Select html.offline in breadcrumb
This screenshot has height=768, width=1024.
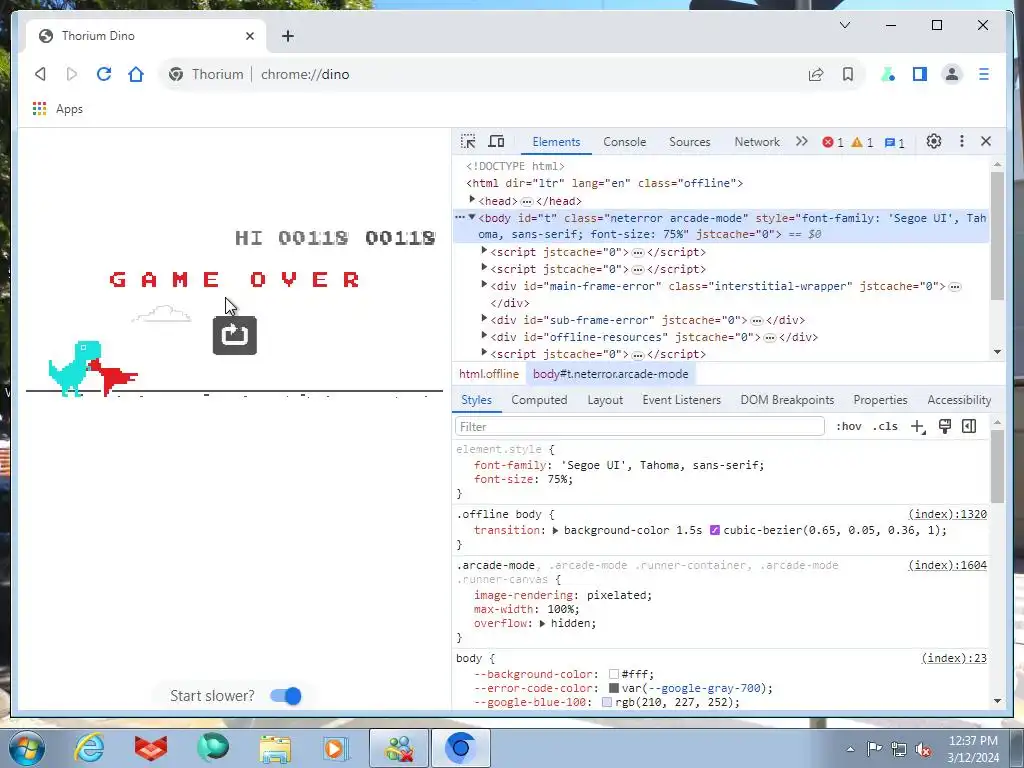(x=488, y=374)
